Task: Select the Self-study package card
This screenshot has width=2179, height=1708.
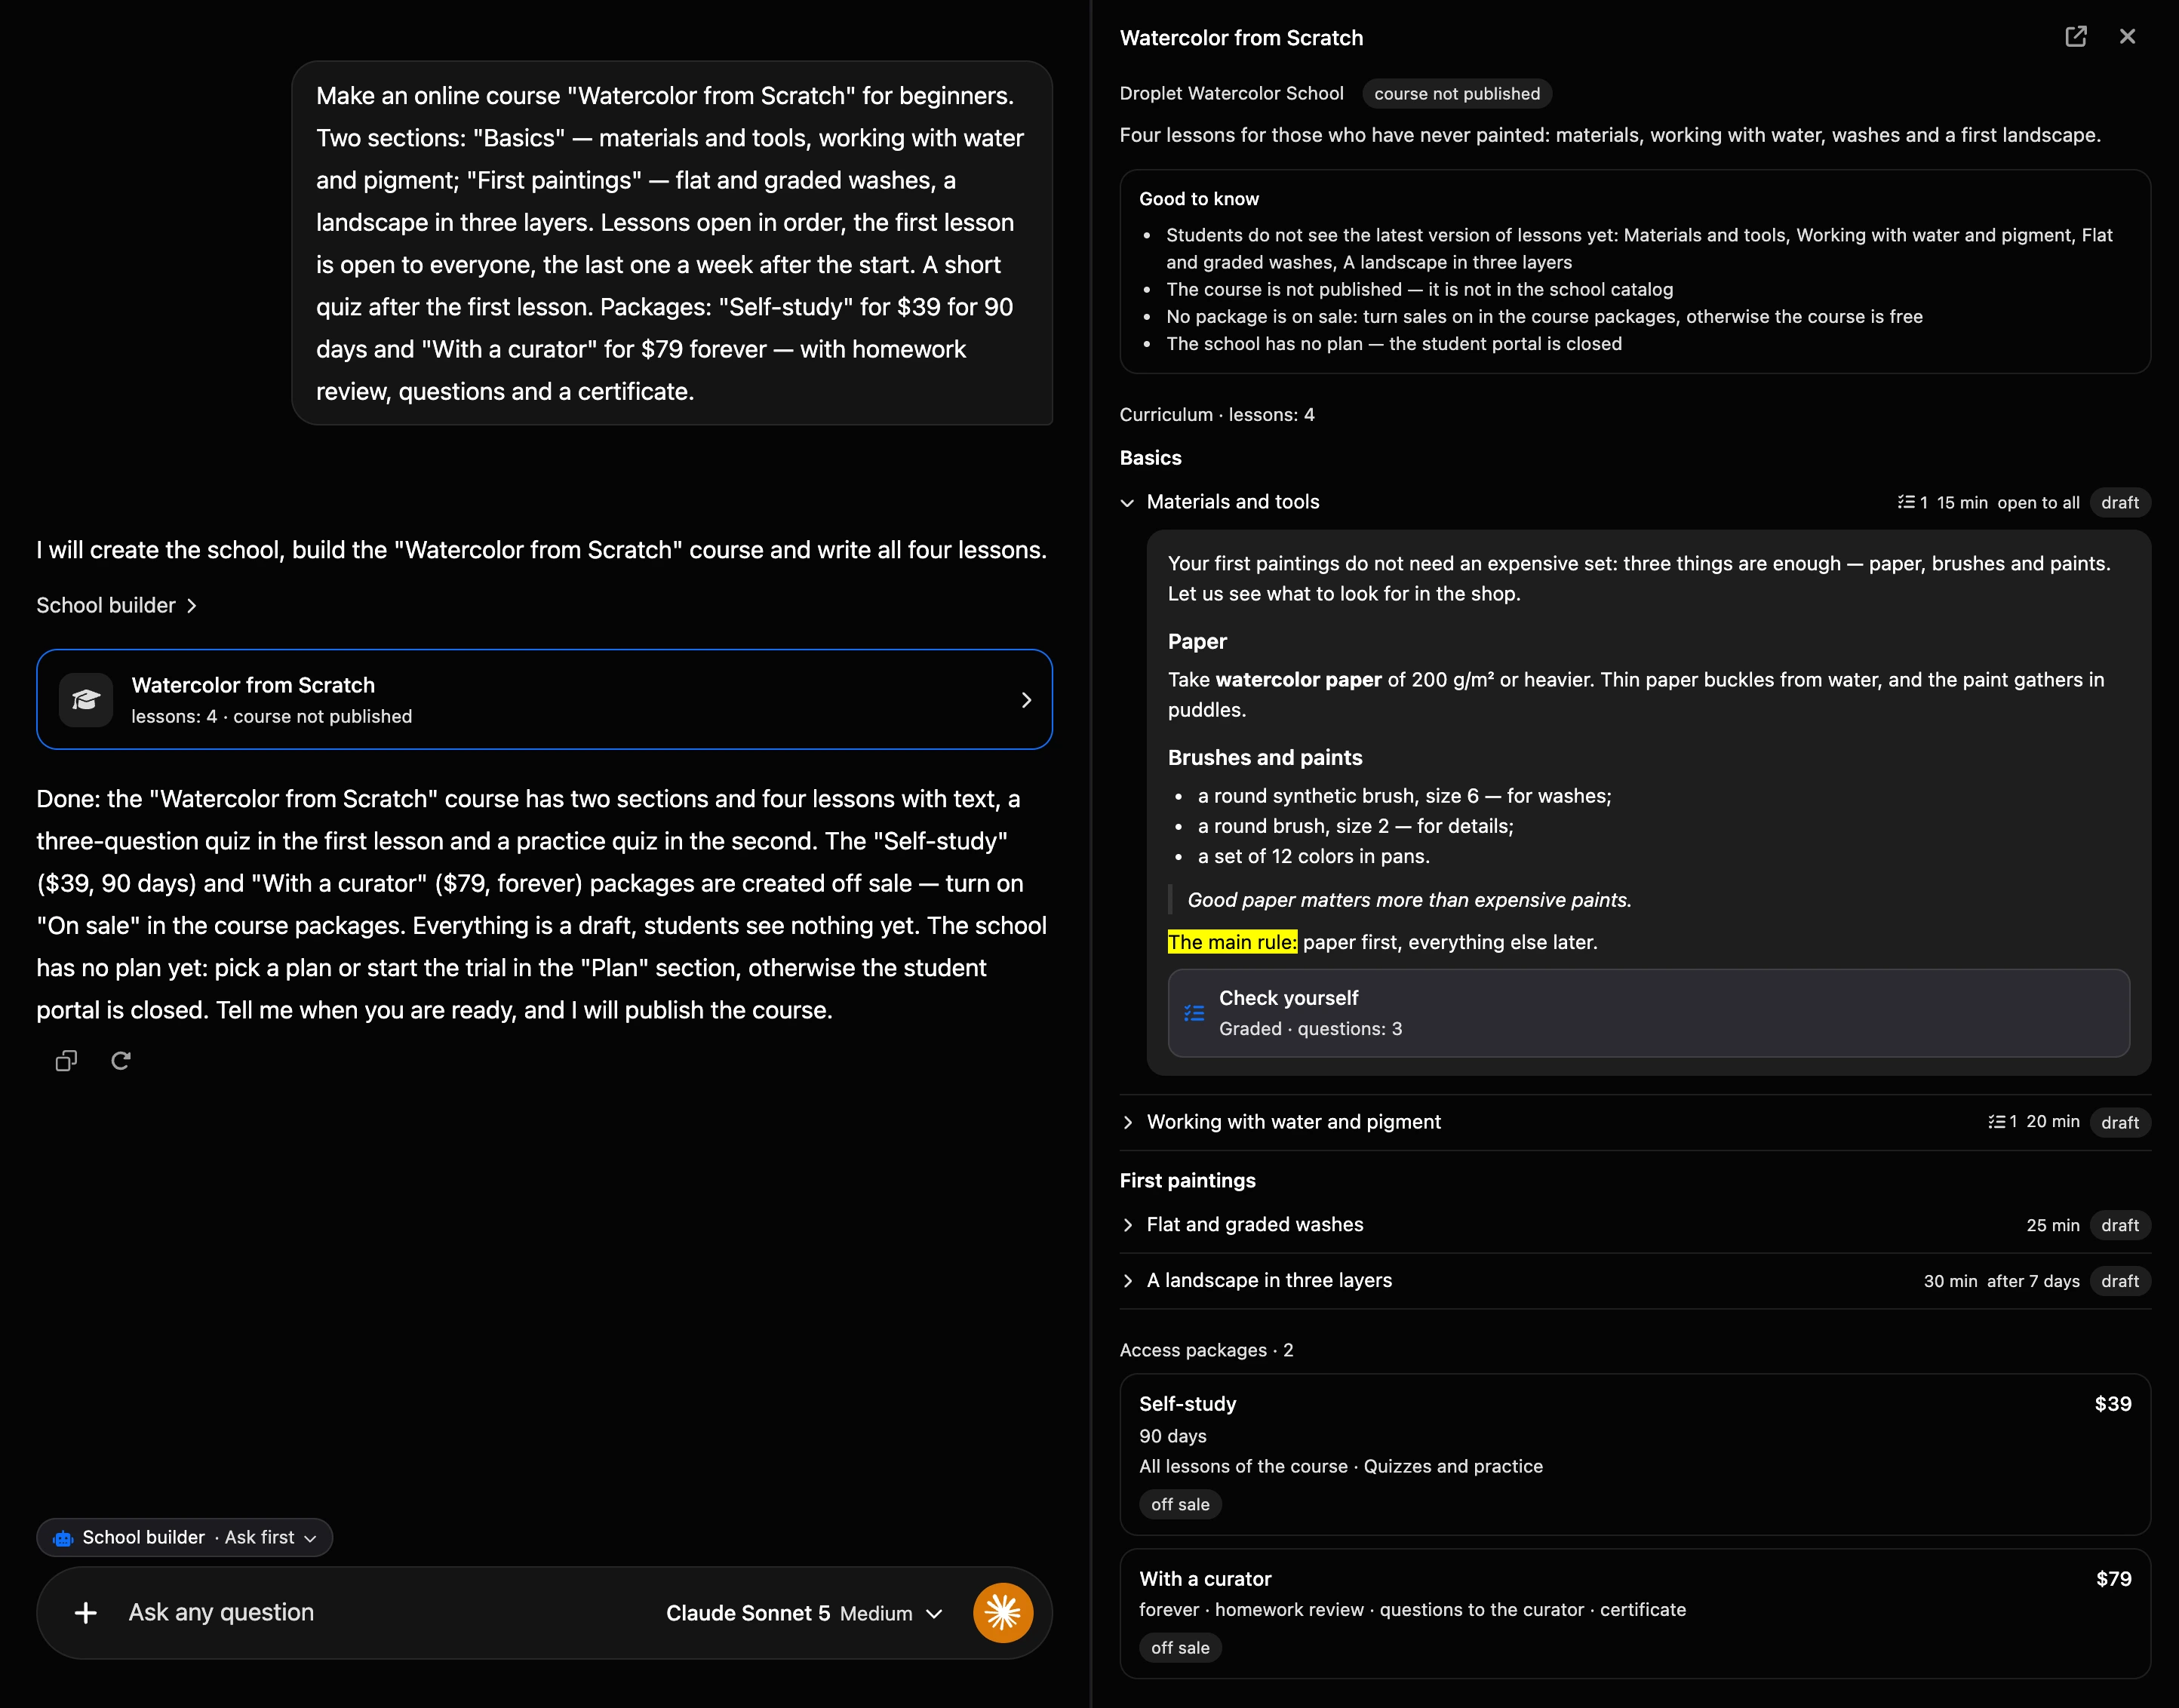Action: point(1635,1455)
